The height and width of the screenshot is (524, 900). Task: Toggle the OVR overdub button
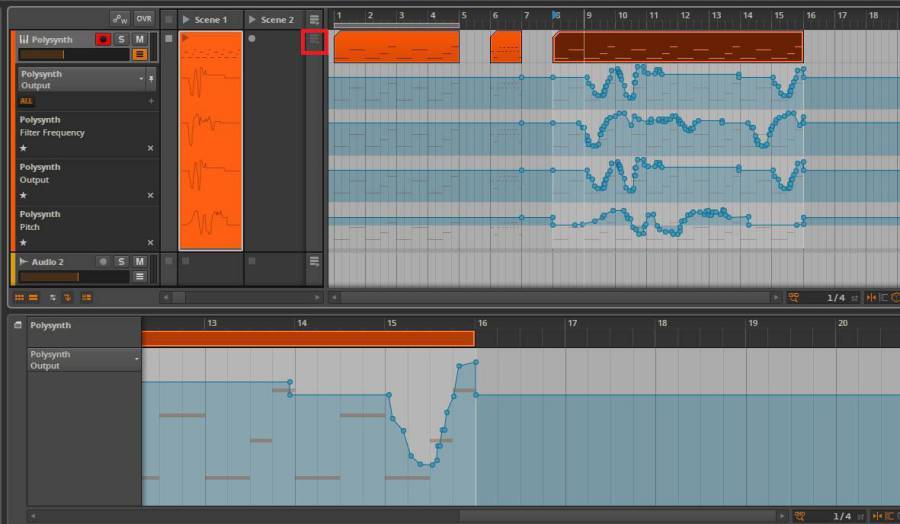144,19
